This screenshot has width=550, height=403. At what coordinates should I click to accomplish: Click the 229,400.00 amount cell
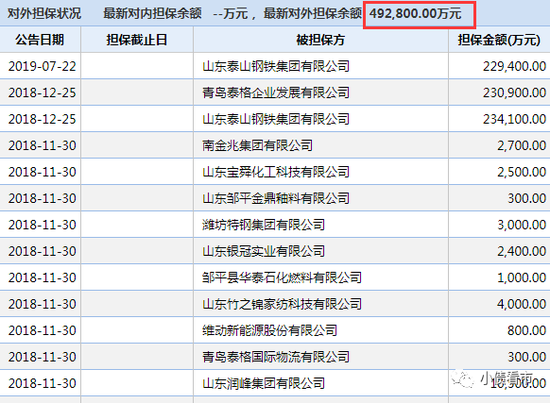[x=514, y=66]
